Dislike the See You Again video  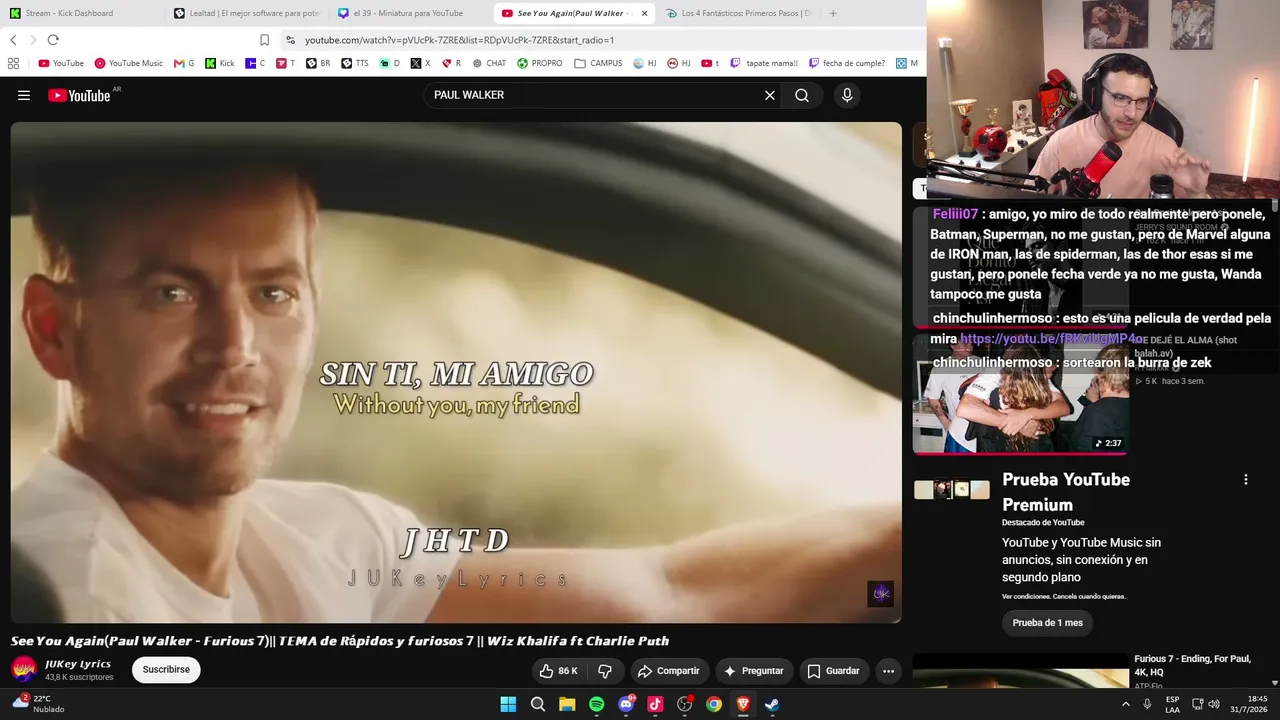[x=605, y=671]
